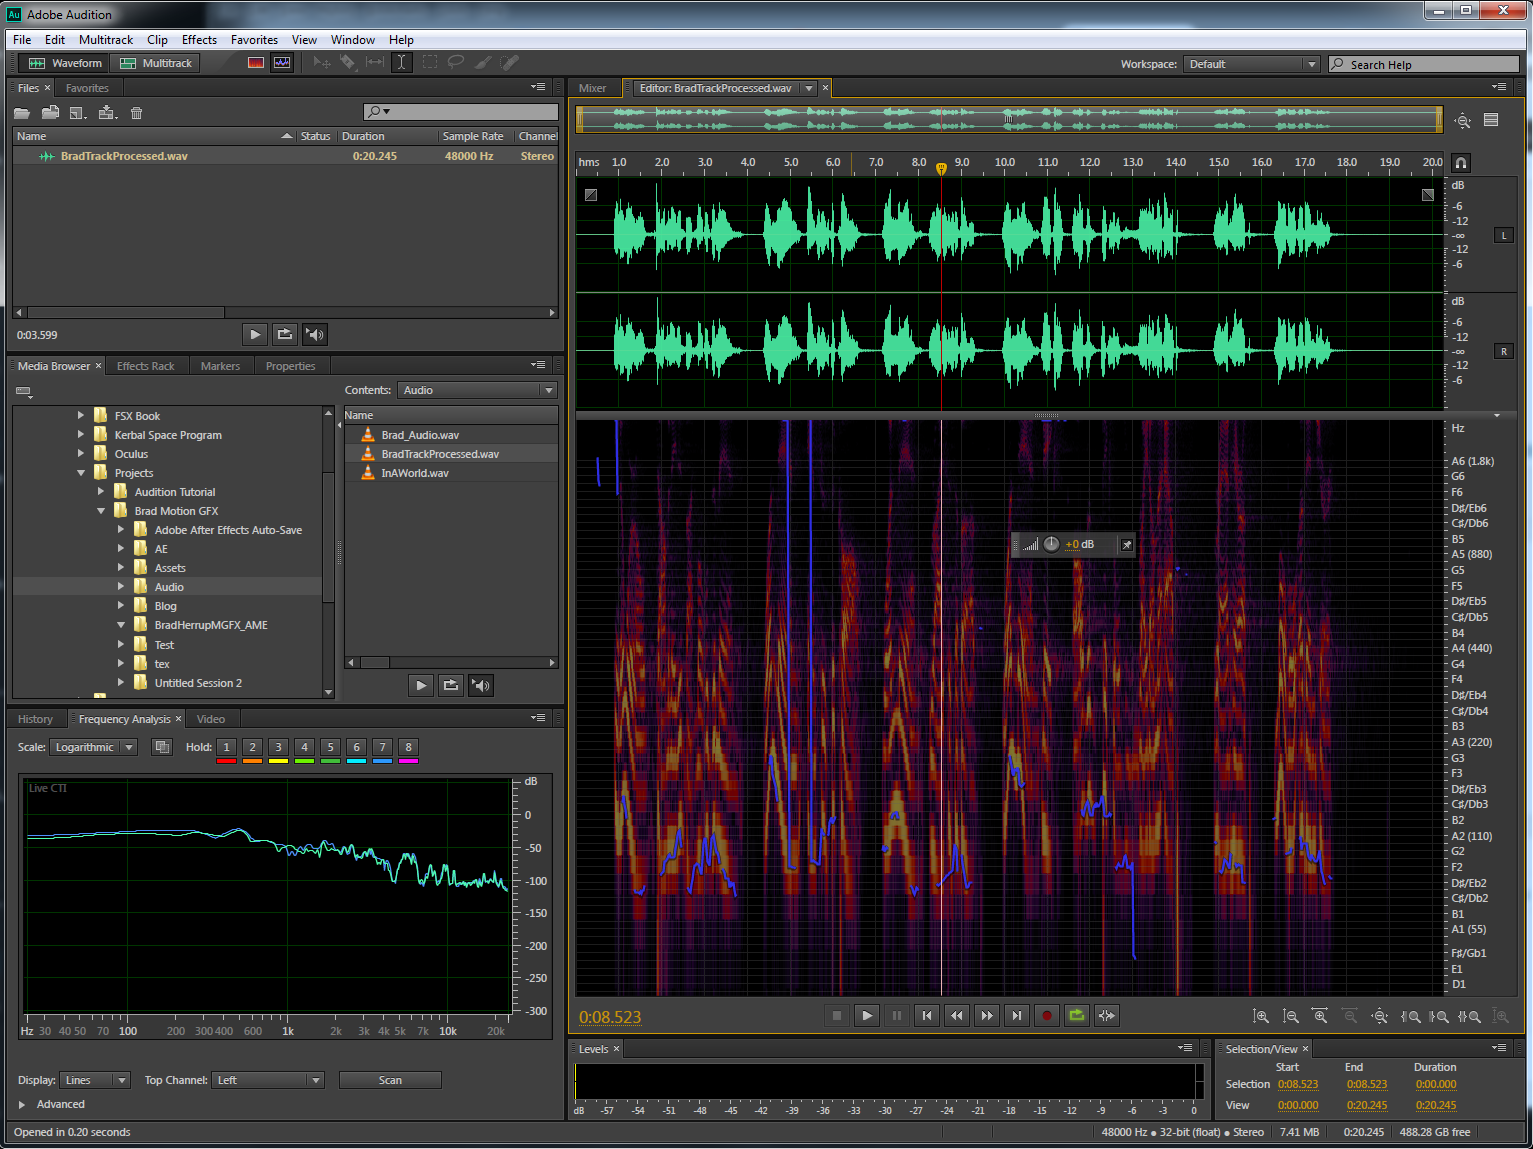Viewport: 1533px width, 1149px height.
Task: Open the Effects menu
Action: pyautogui.click(x=199, y=40)
